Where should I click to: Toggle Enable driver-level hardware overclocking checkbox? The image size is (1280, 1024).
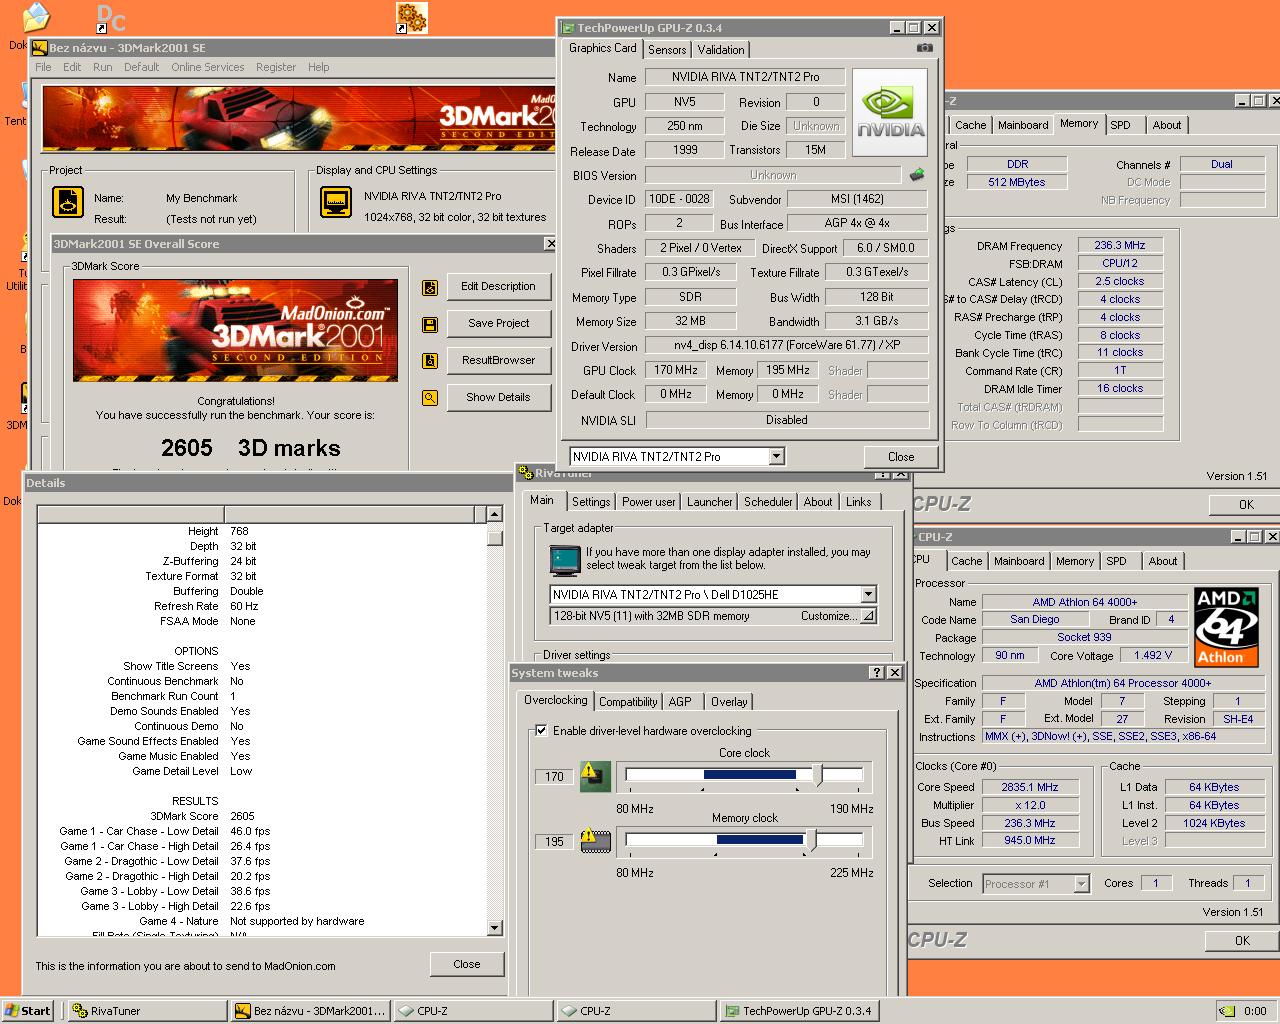[541, 731]
